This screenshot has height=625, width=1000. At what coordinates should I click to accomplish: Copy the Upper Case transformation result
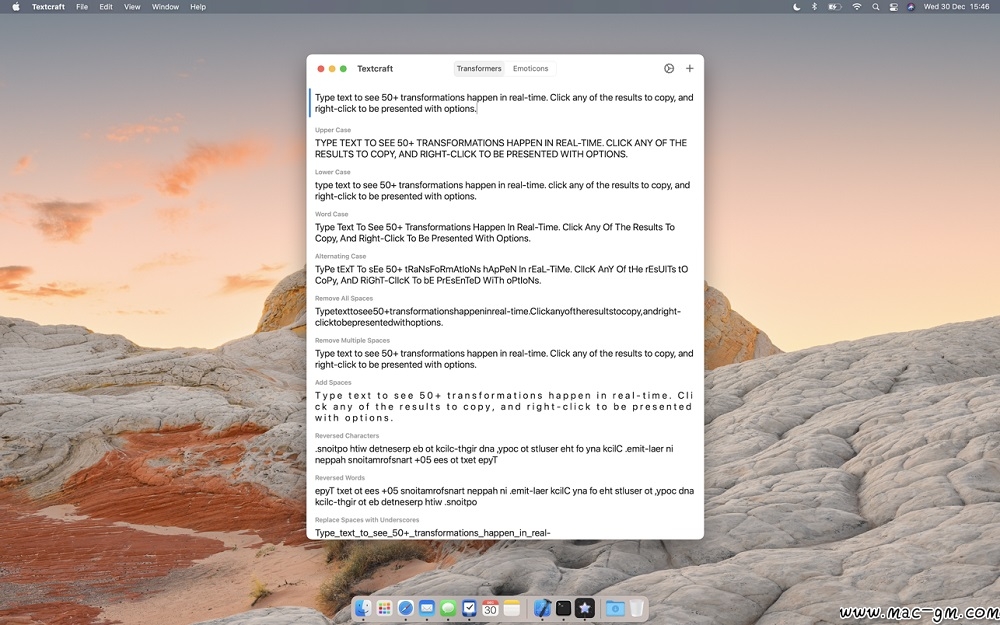point(501,149)
